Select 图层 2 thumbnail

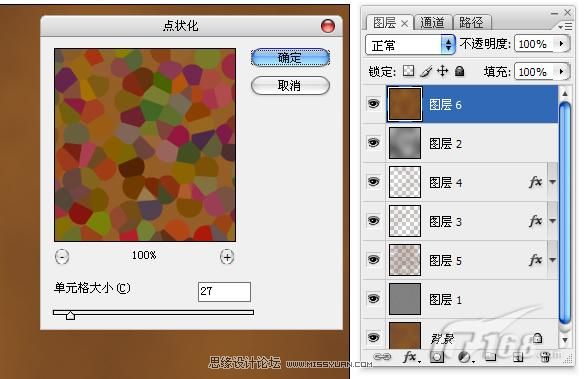coord(405,143)
